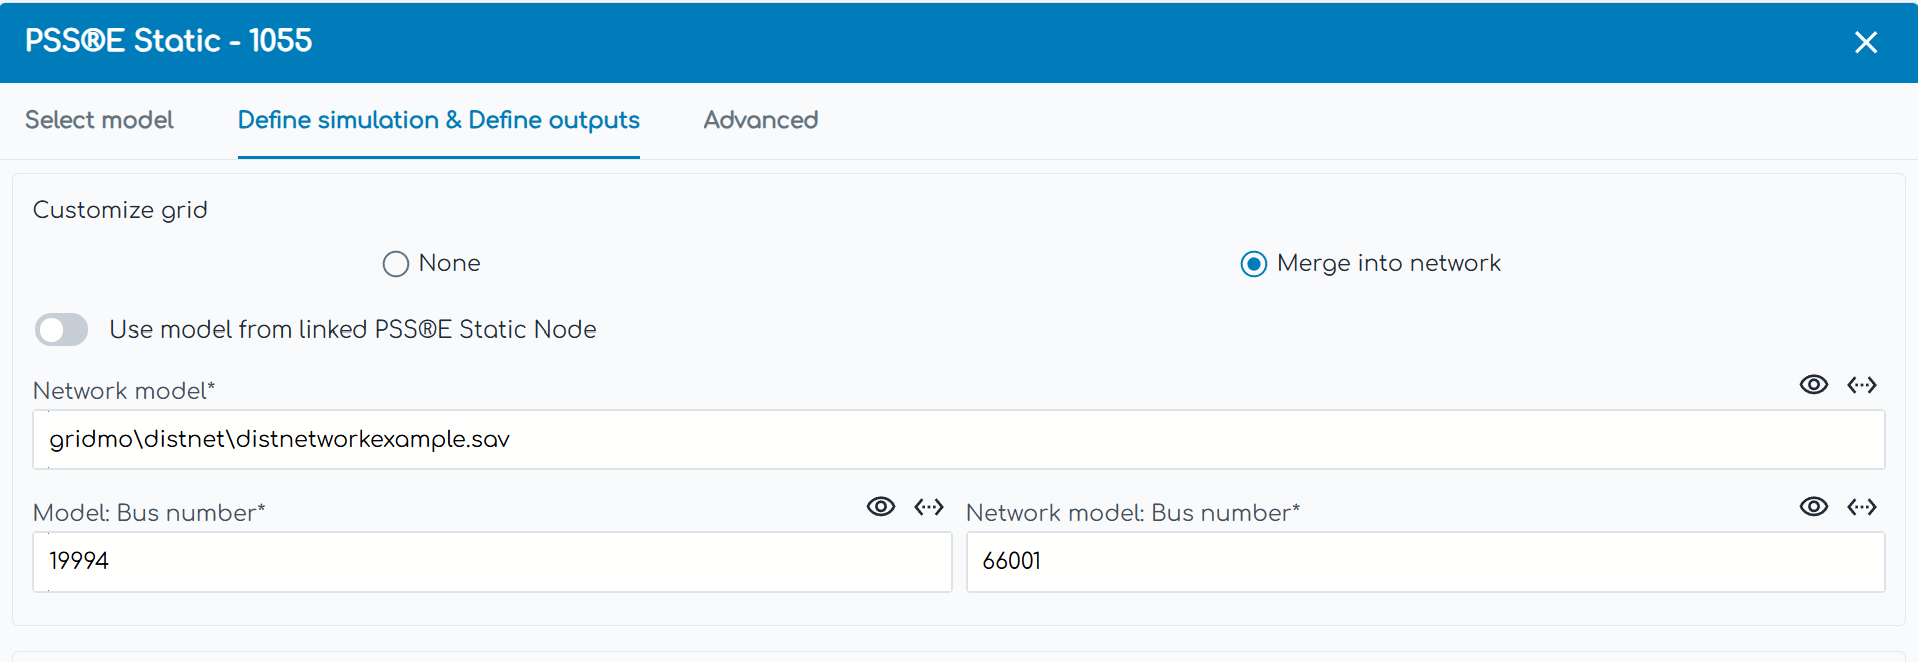
Task: Click the Network model: Bus number field 66001
Action: (x=1425, y=562)
